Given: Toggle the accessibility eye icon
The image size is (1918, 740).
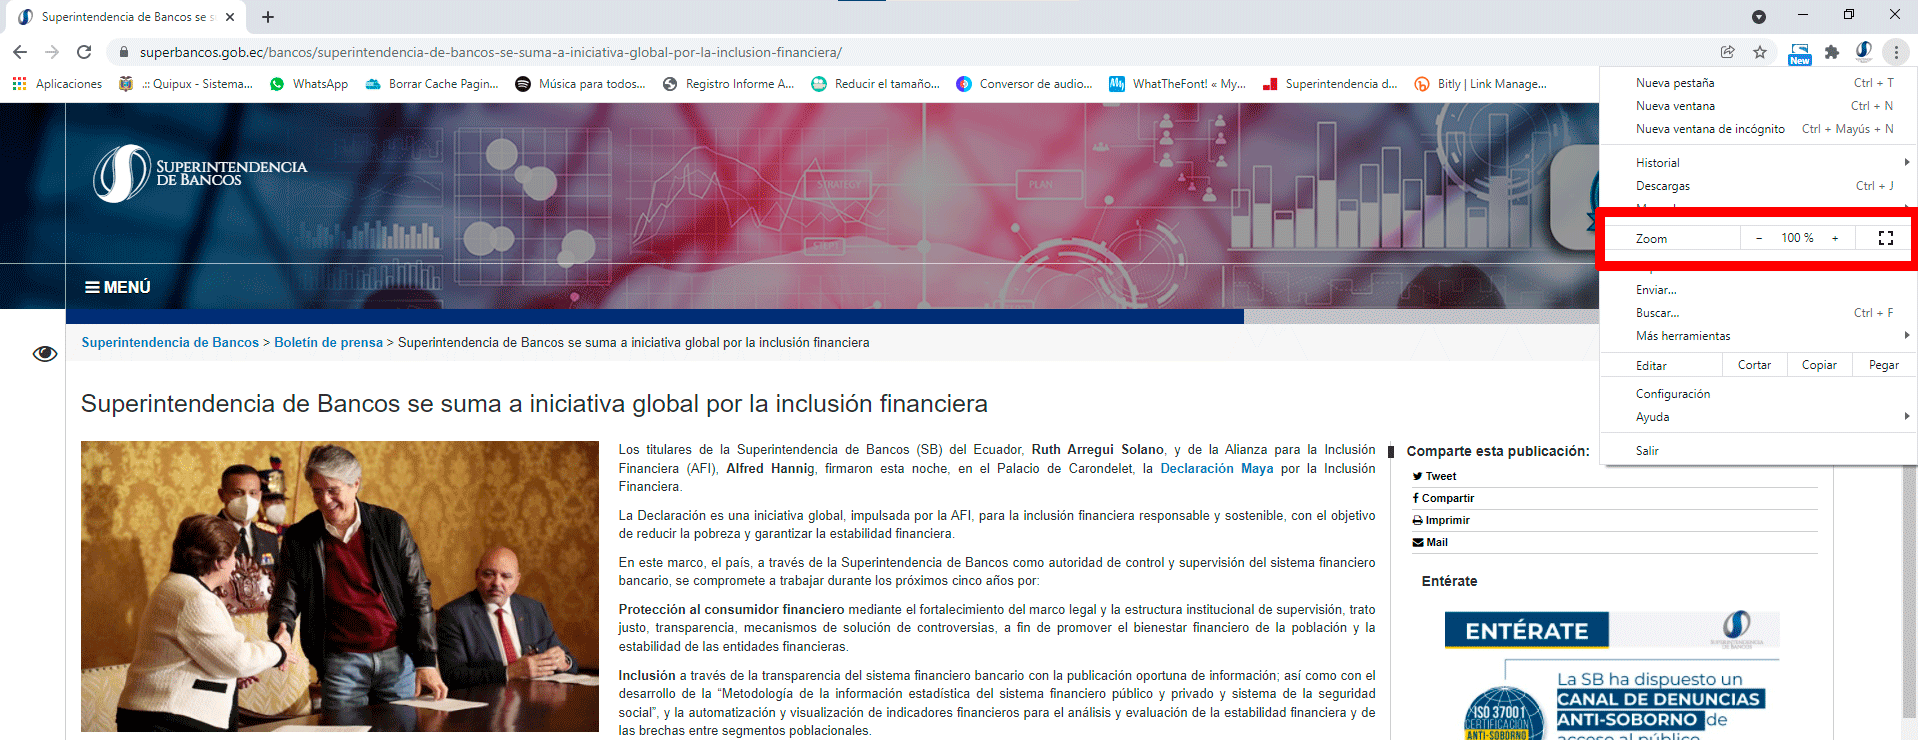Looking at the screenshot, I should [x=44, y=353].
